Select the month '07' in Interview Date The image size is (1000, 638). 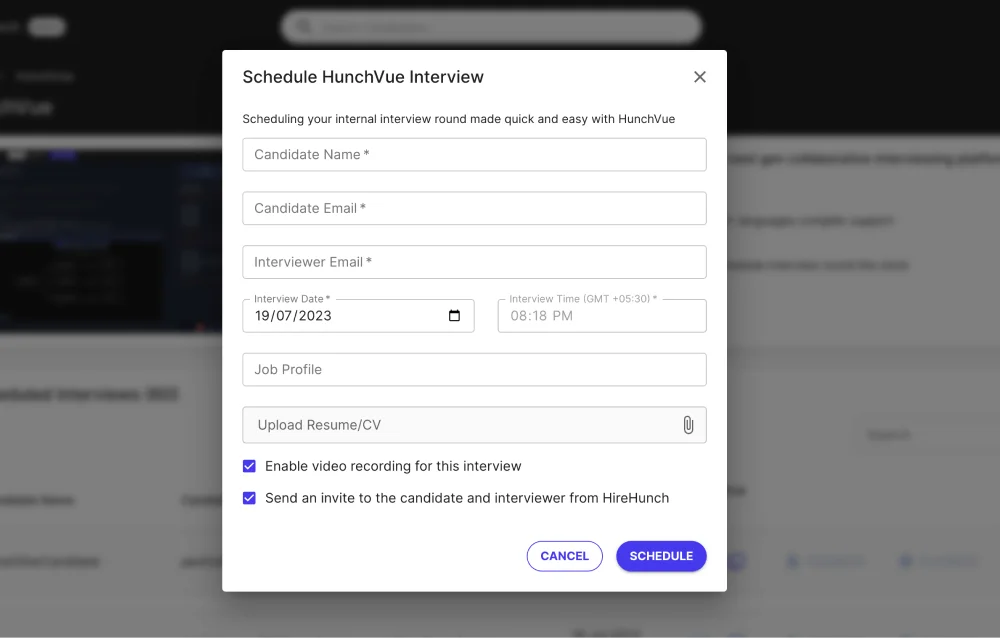coord(287,316)
